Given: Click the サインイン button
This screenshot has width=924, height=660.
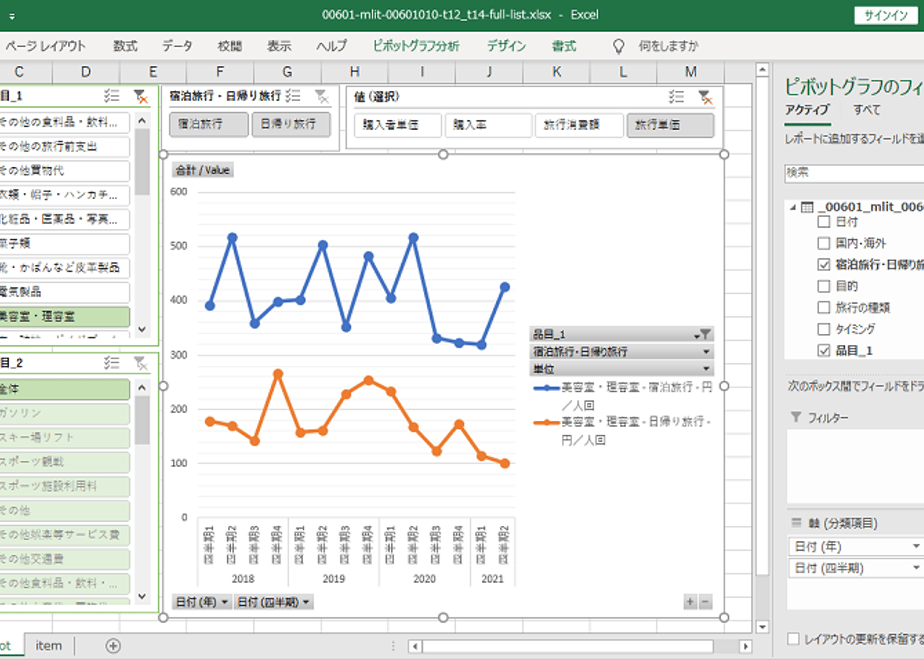Looking at the screenshot, I should click(886, 15).
